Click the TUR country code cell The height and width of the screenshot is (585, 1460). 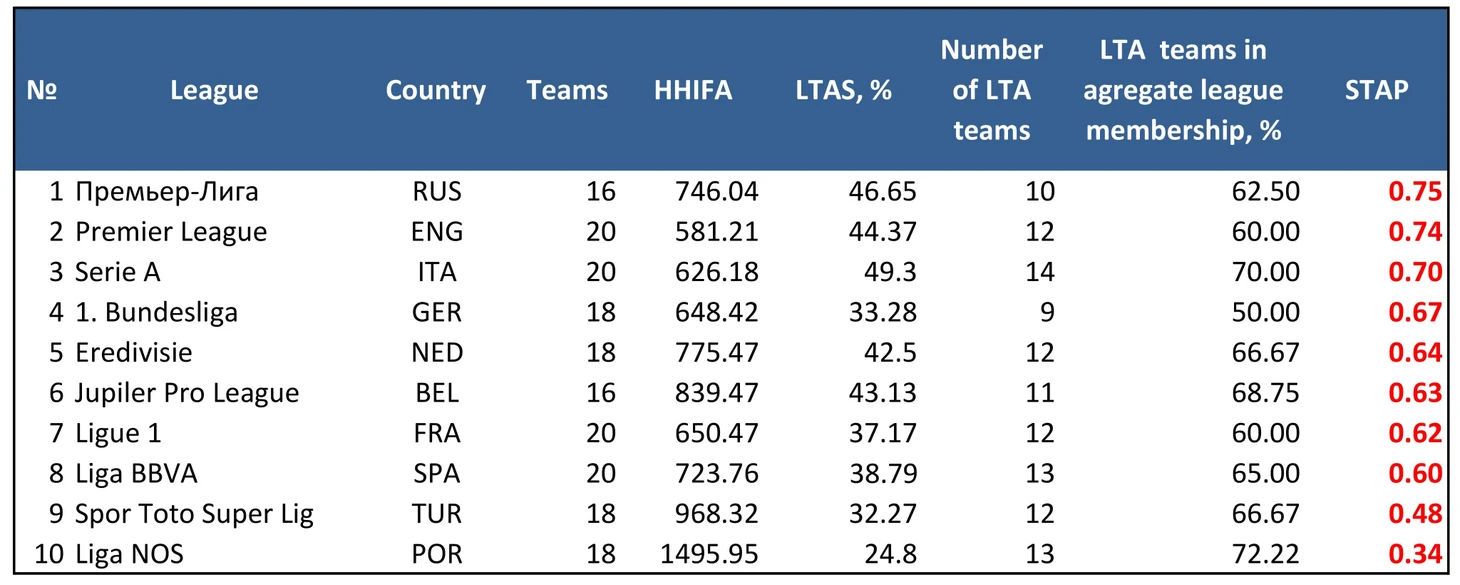(x=437, y=514)
